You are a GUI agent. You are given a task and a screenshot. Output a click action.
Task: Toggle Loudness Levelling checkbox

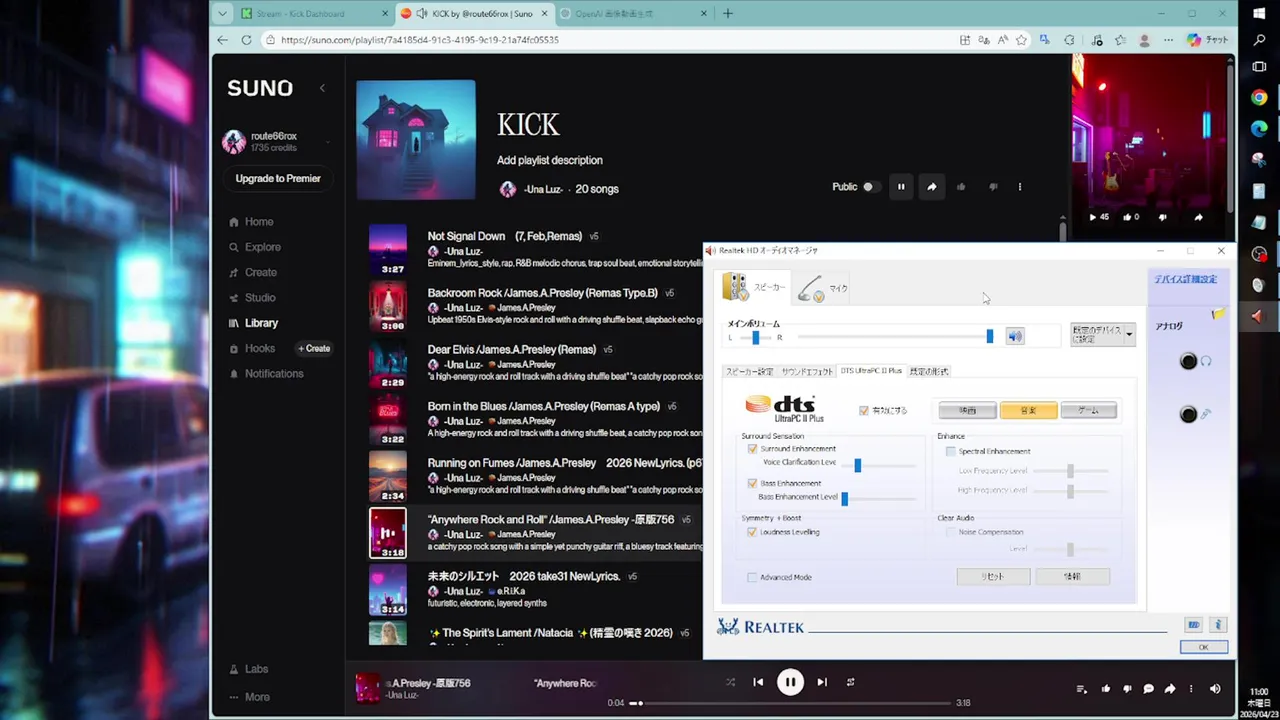point(752,532)
